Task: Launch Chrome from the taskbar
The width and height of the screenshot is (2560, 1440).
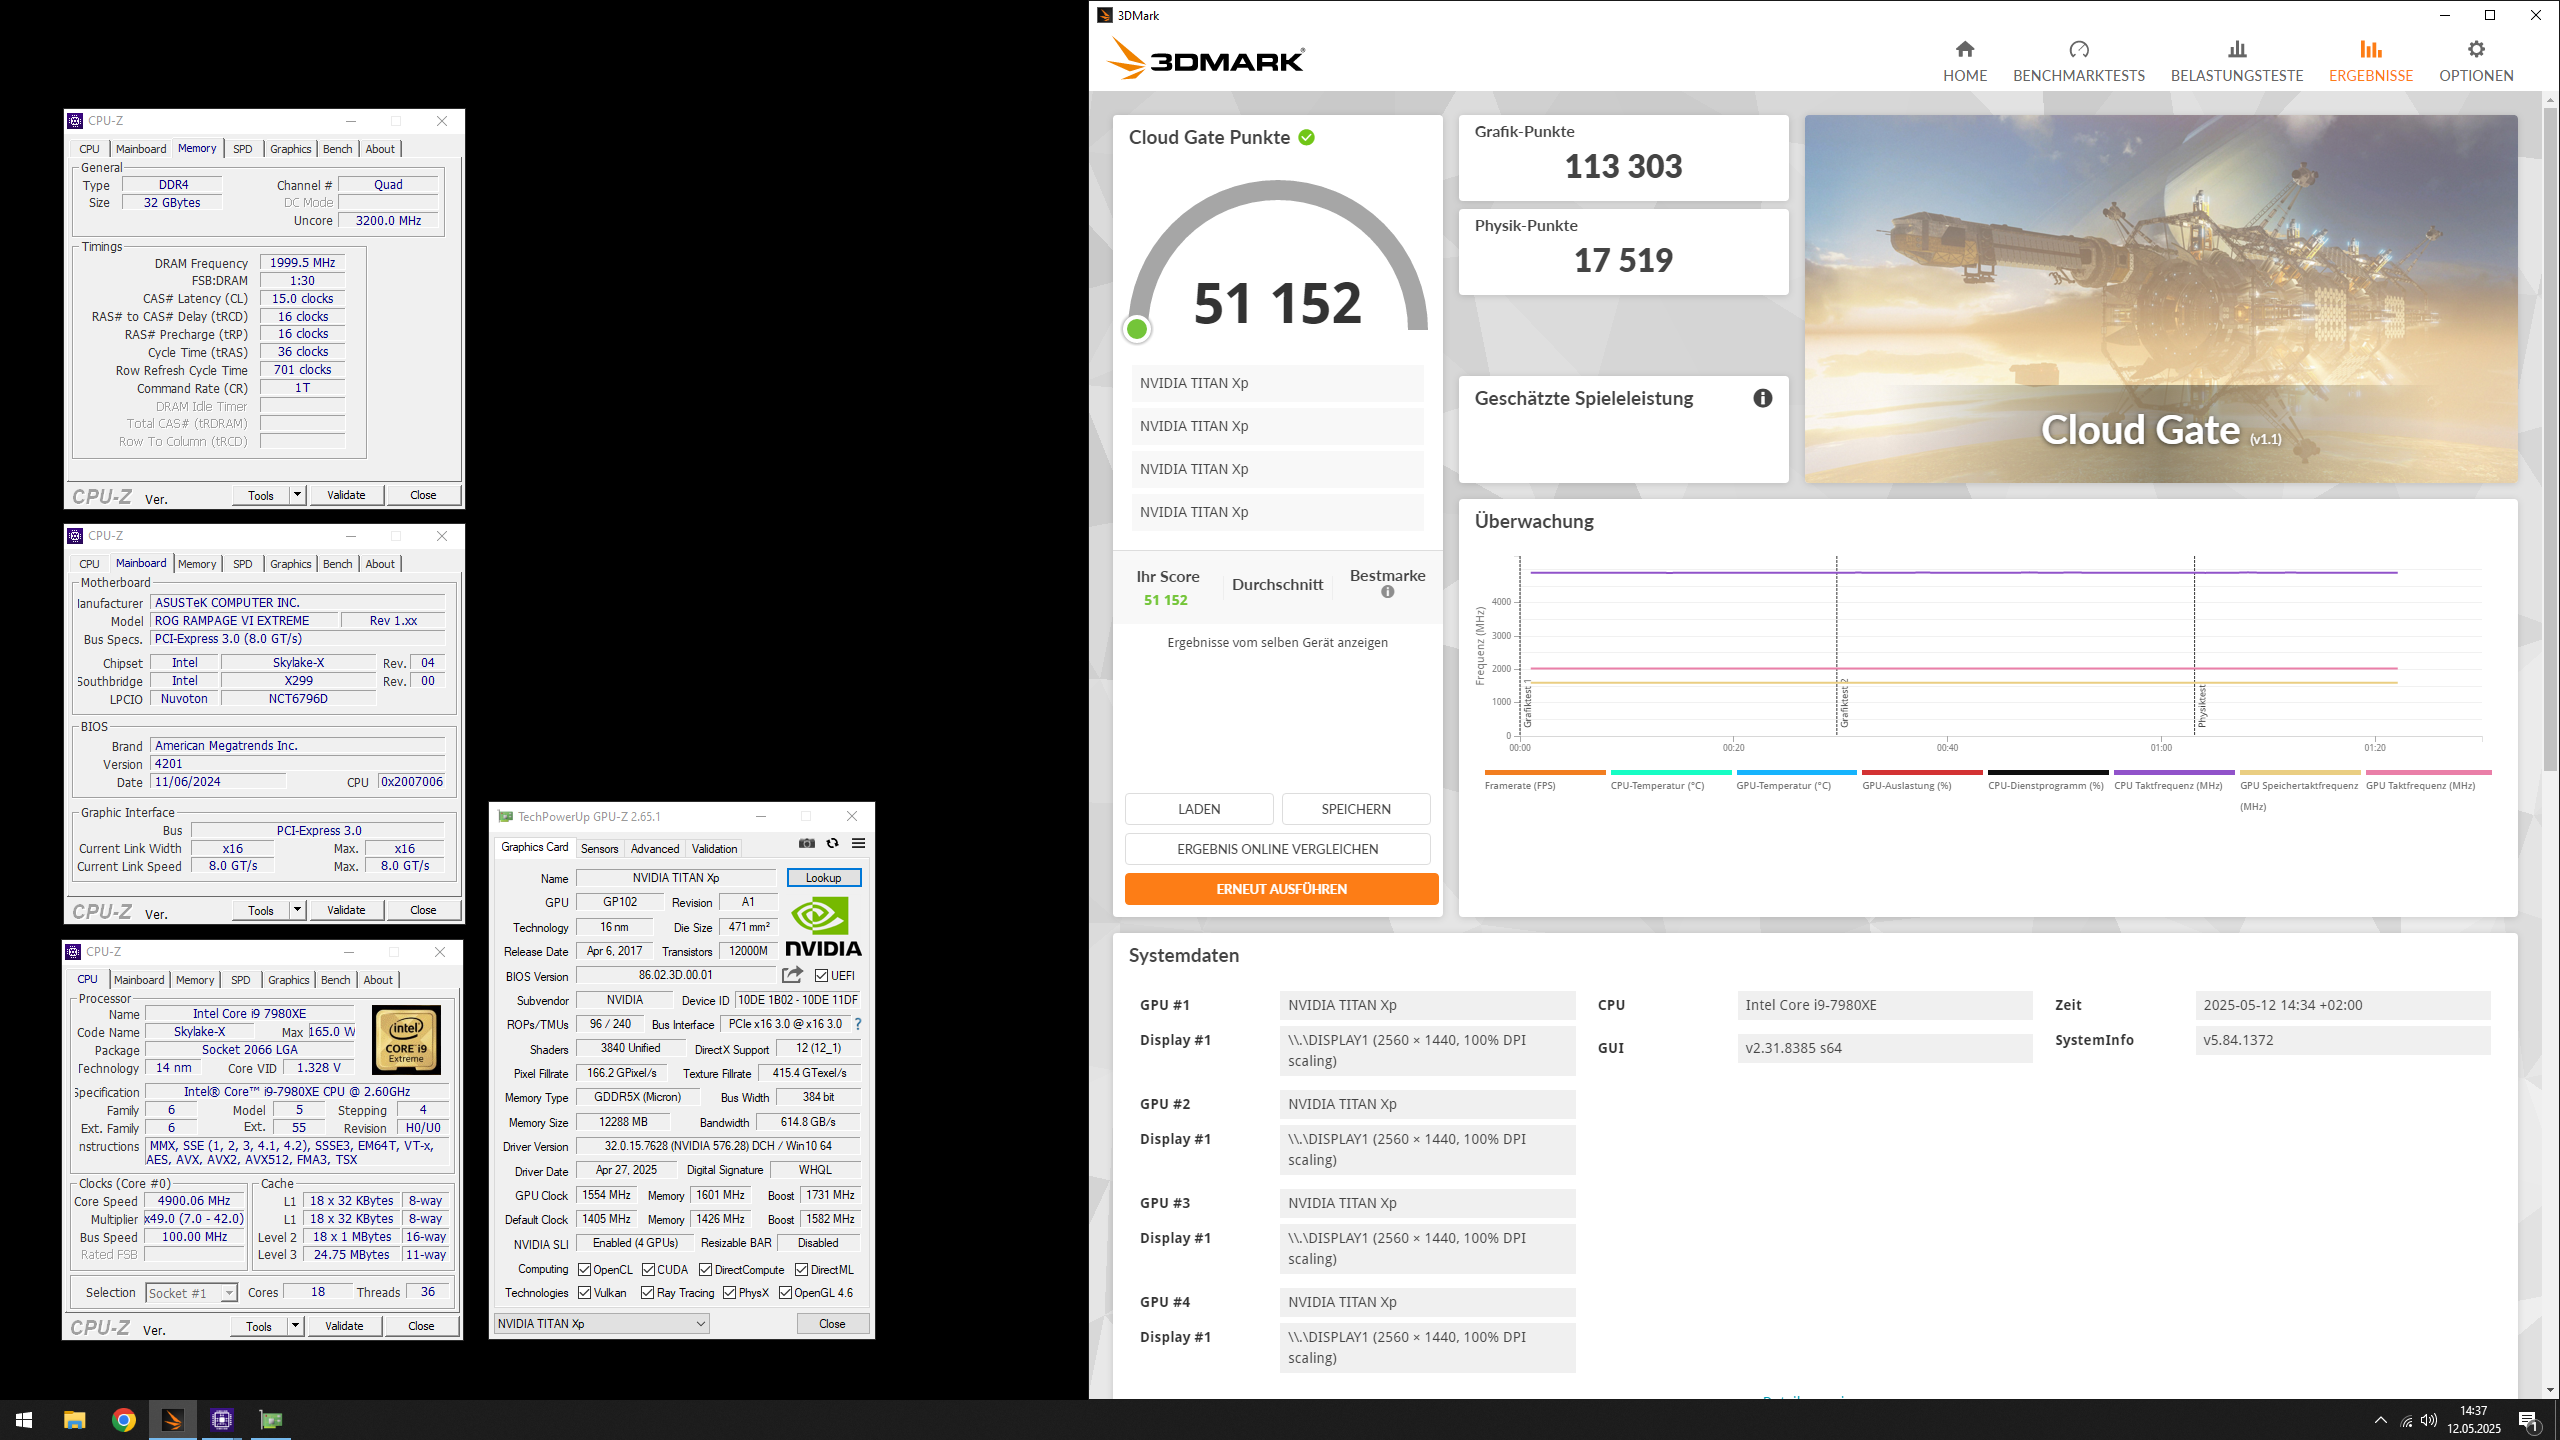Action: [123, 1420]
